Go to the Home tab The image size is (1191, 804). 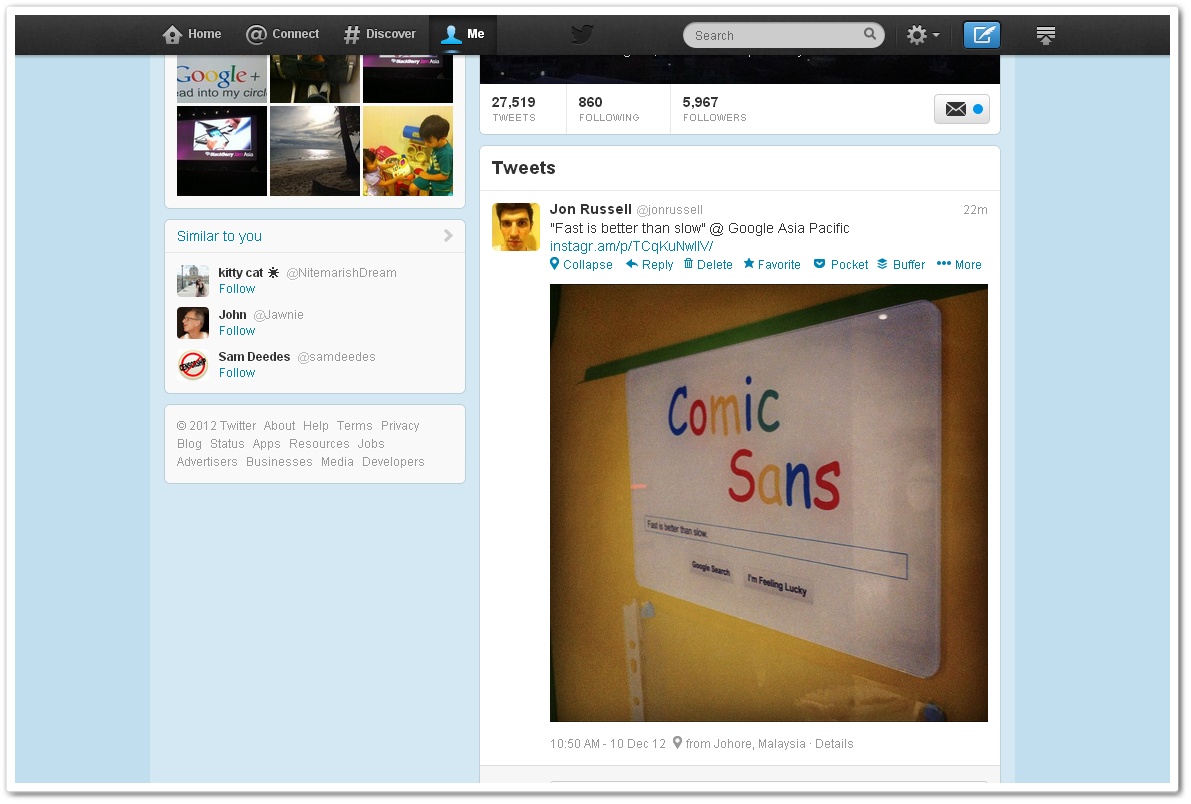click(192, 34)
